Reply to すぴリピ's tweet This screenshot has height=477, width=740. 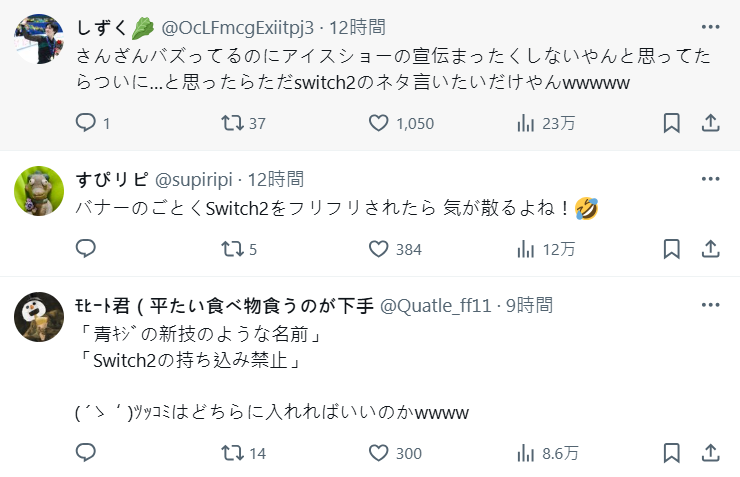tap(87, 249)
